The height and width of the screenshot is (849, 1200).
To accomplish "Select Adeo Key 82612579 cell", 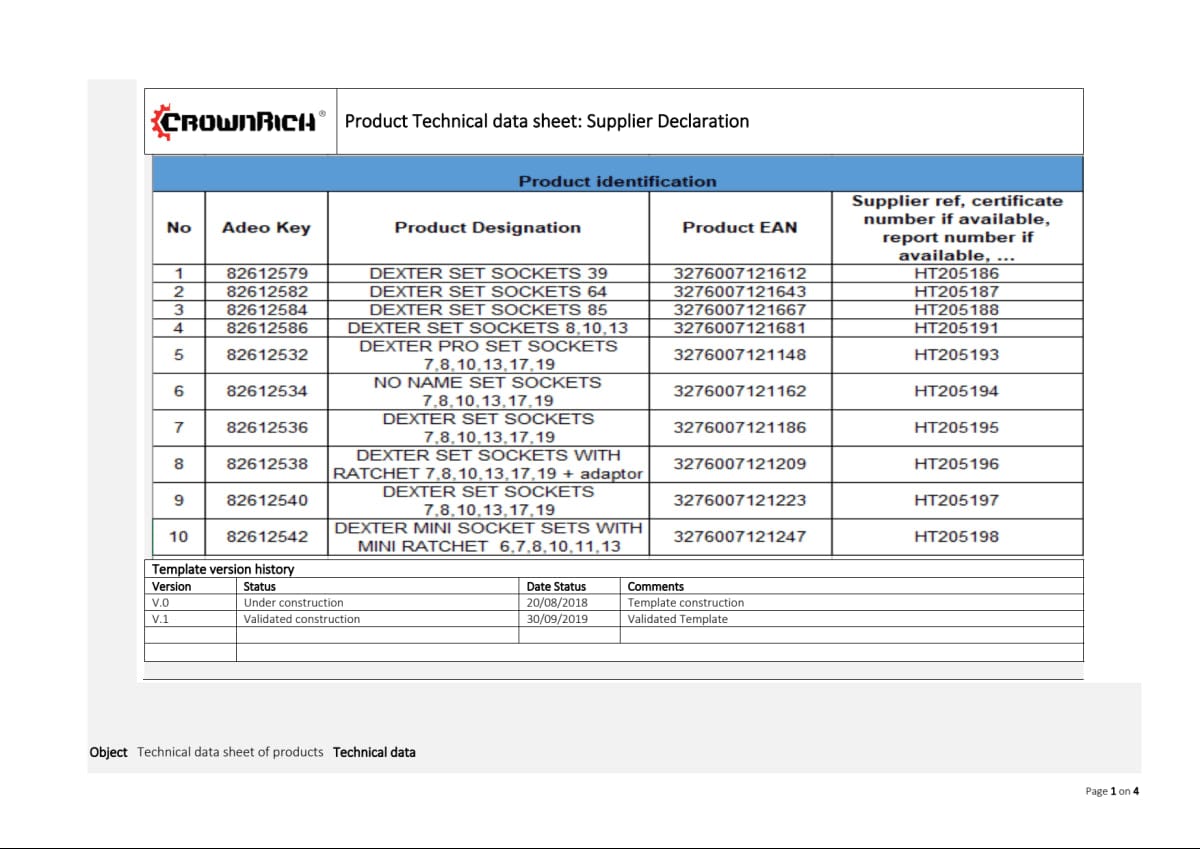I will point(266,273).
